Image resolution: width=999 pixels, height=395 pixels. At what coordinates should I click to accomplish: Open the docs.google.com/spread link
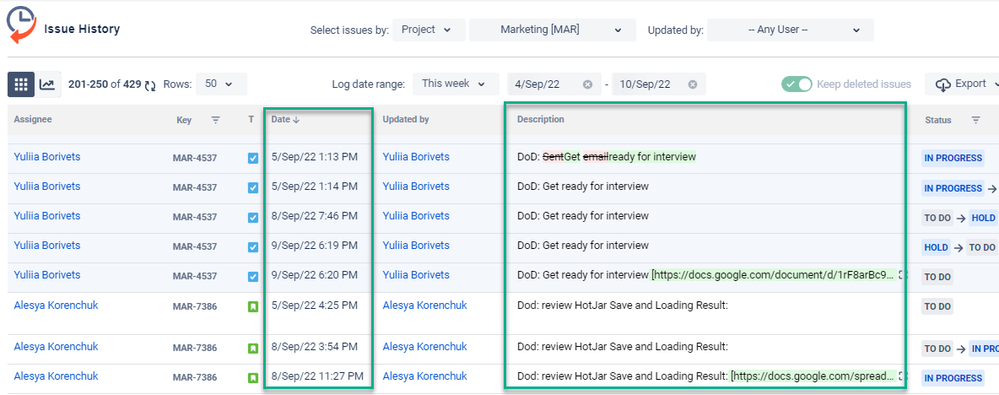[x=813, y=376]
